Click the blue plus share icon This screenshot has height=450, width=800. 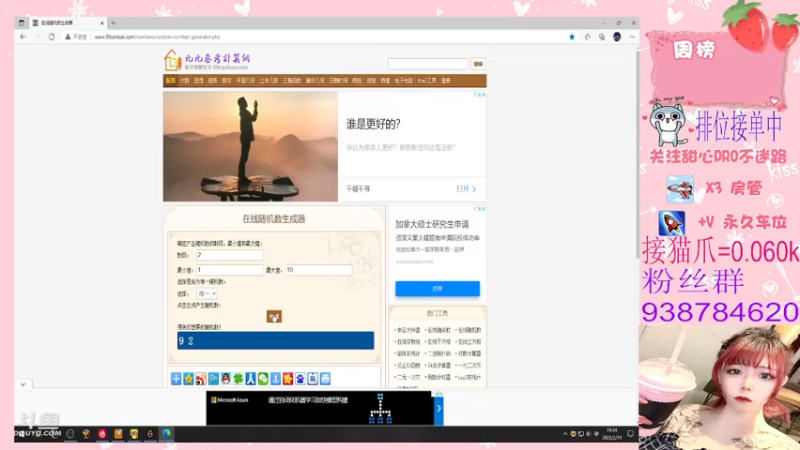[176, 378]
